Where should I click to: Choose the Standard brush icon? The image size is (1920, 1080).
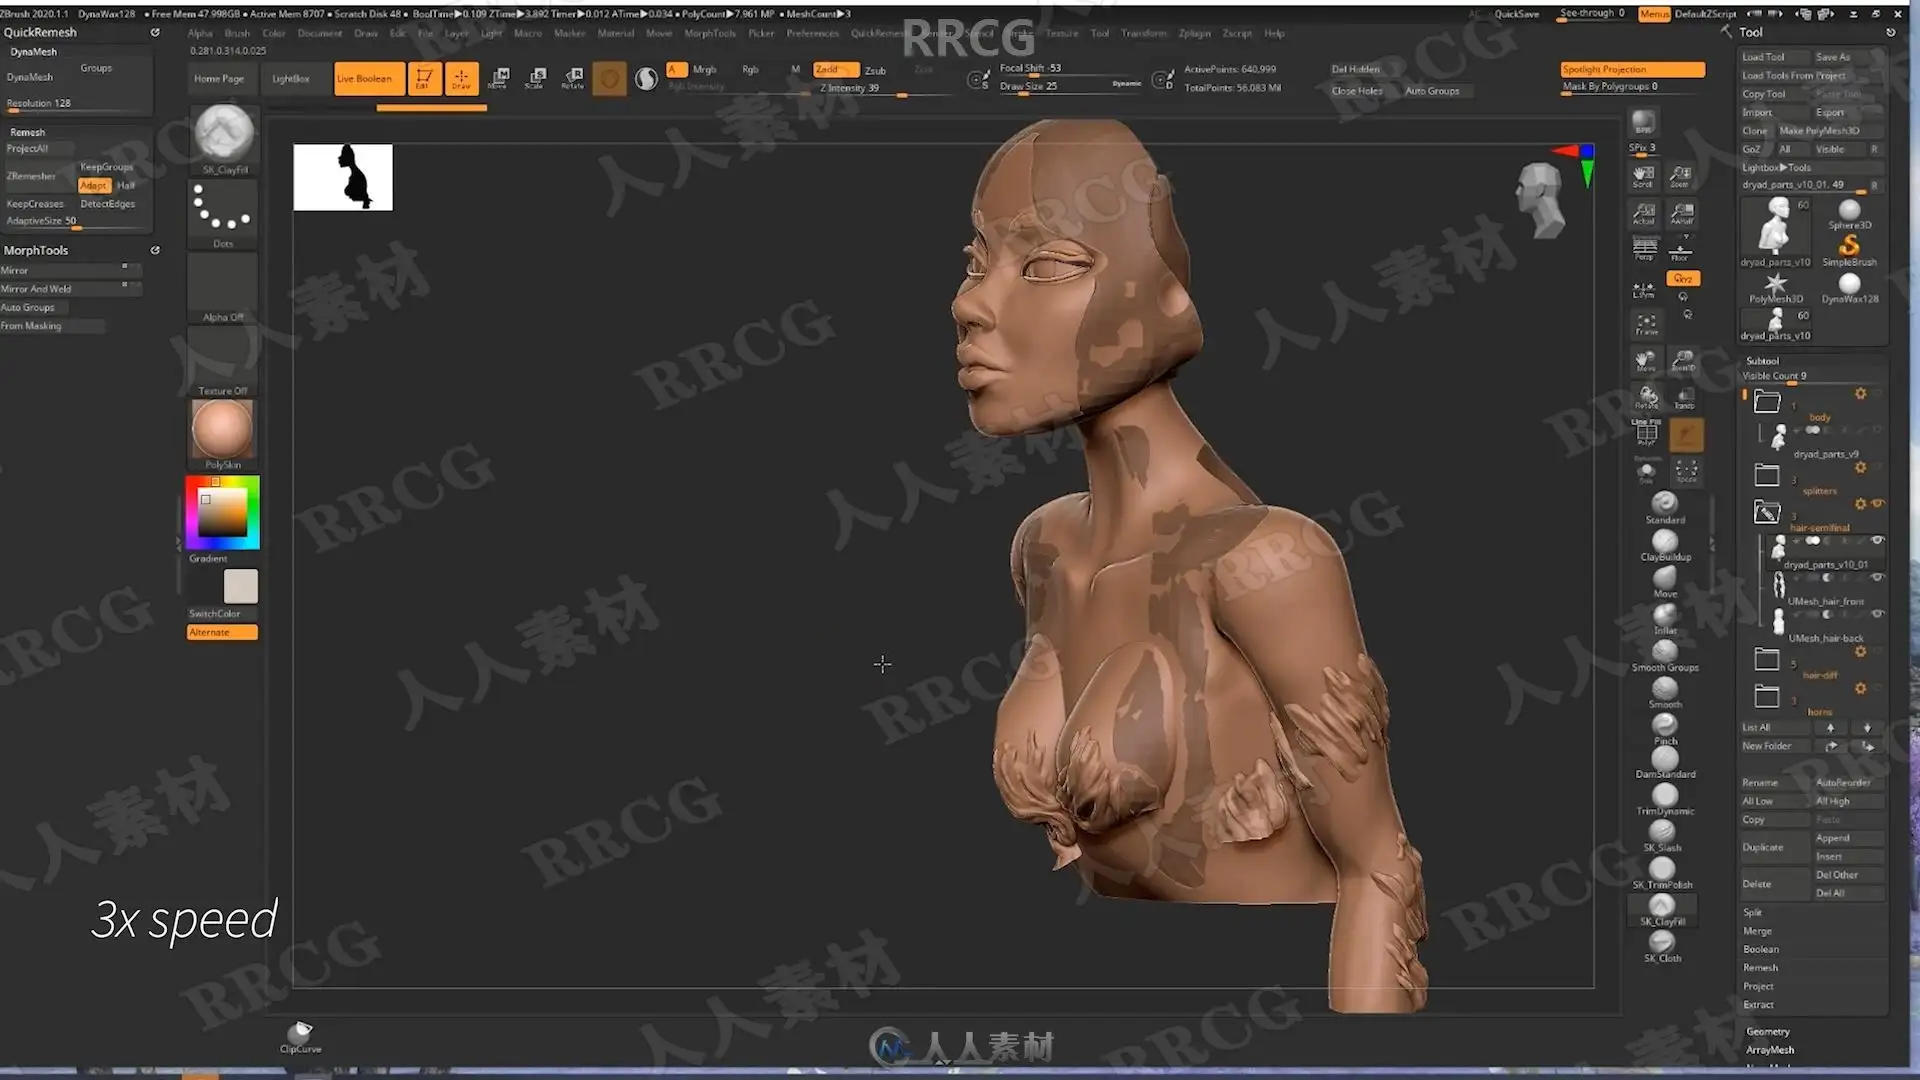[x=1665, y=507]
